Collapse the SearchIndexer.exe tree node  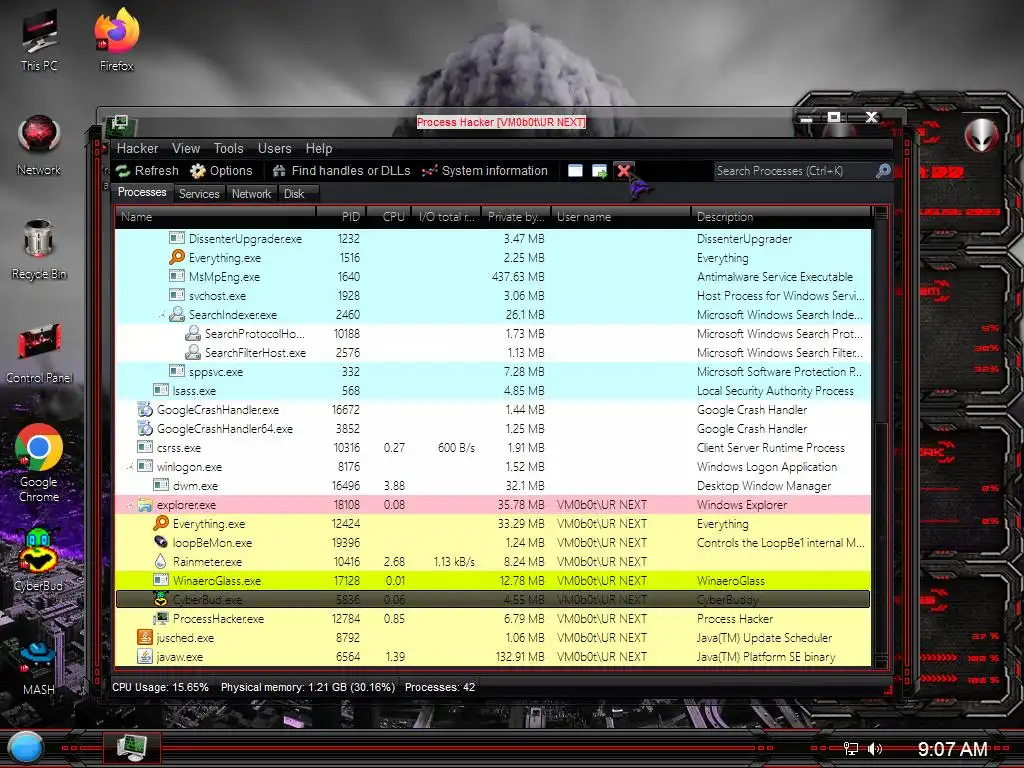pyautogui.click(x=161, y=315)
